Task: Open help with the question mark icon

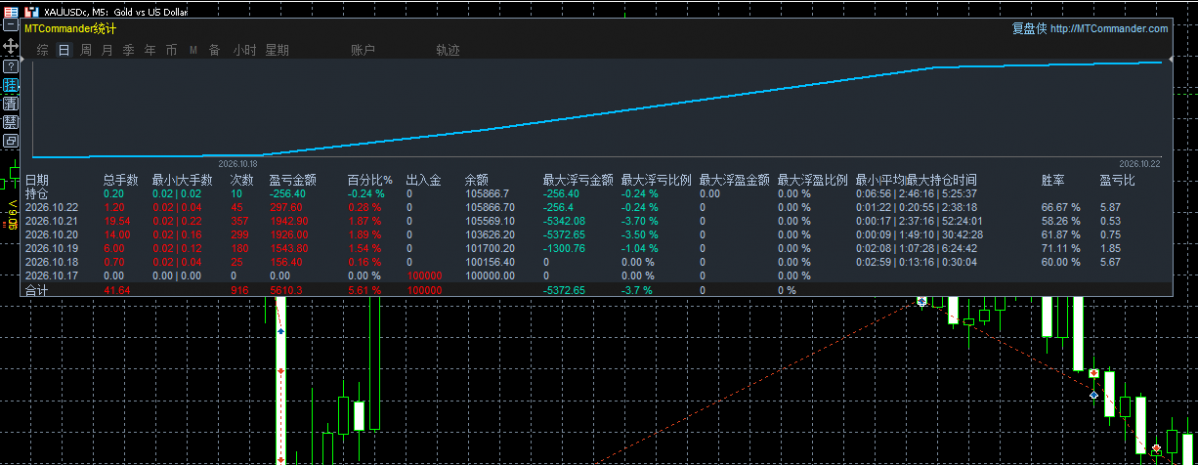Action: (11, 66)
